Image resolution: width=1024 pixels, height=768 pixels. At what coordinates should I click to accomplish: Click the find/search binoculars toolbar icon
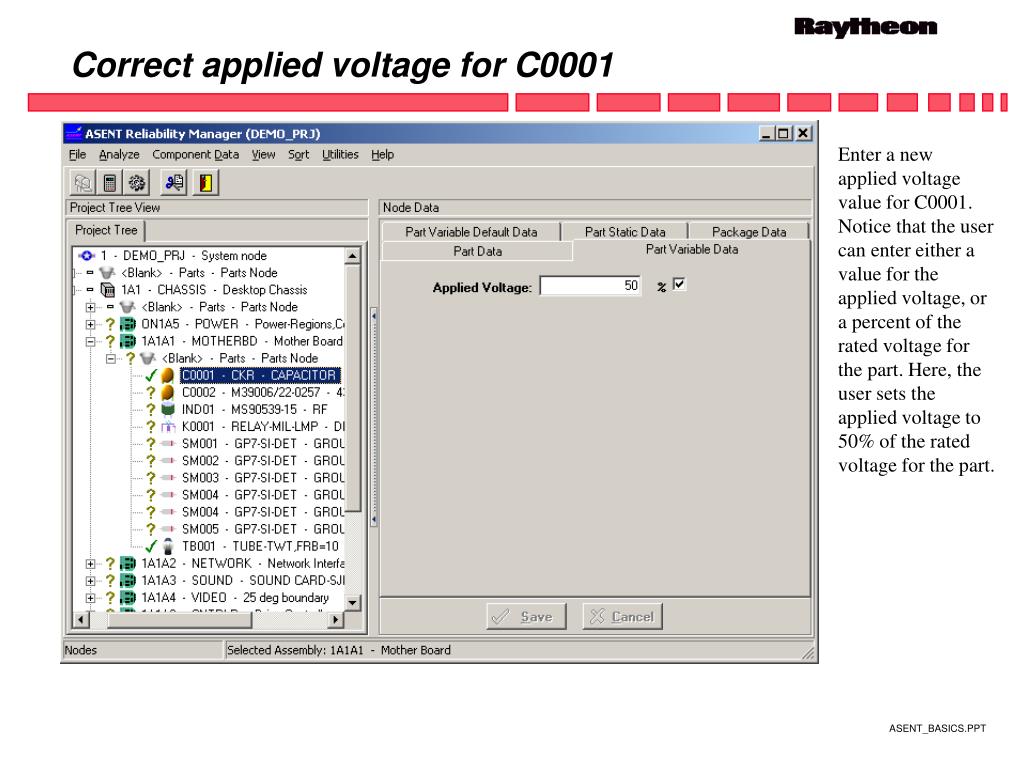point(174,182)
